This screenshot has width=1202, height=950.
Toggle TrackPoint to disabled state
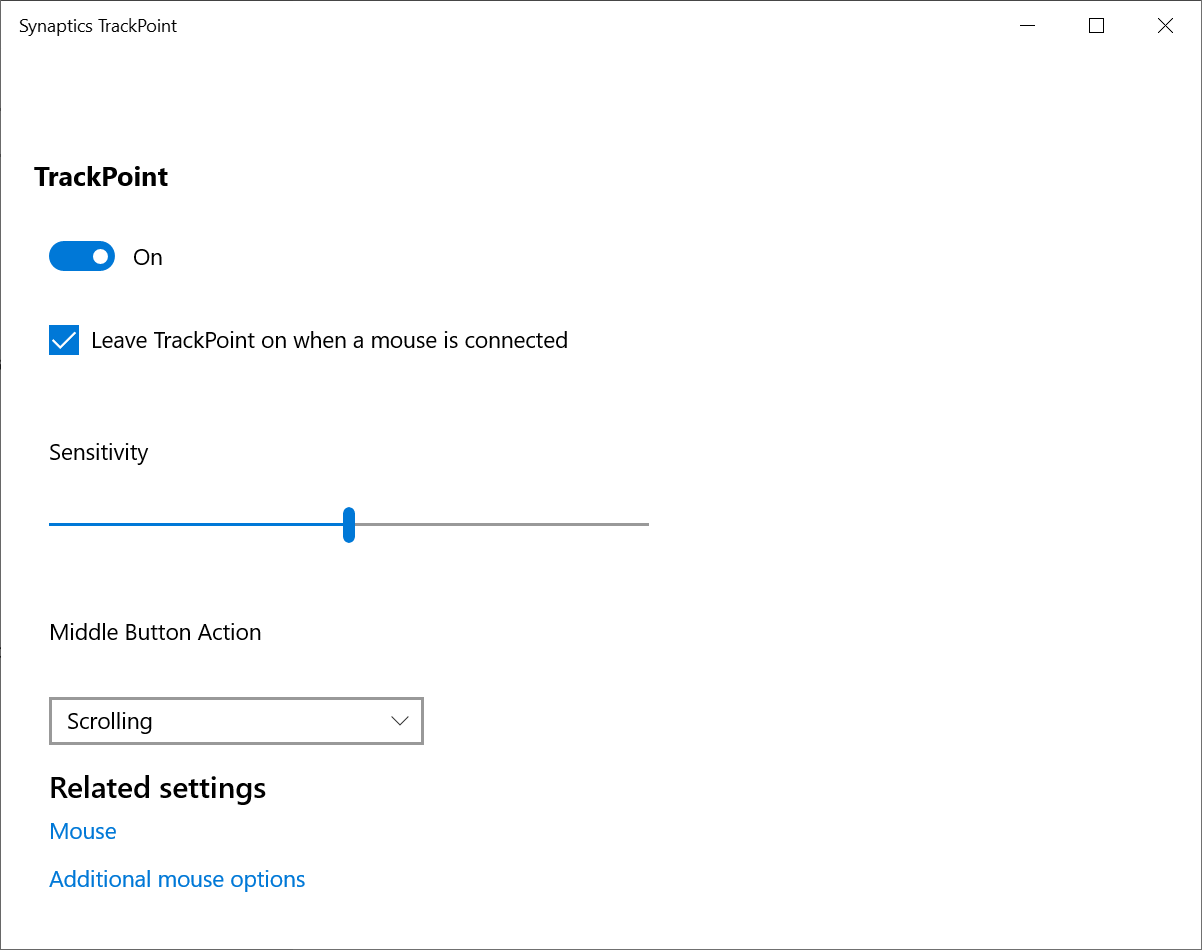pyautogui.click(x=82, y=256)
